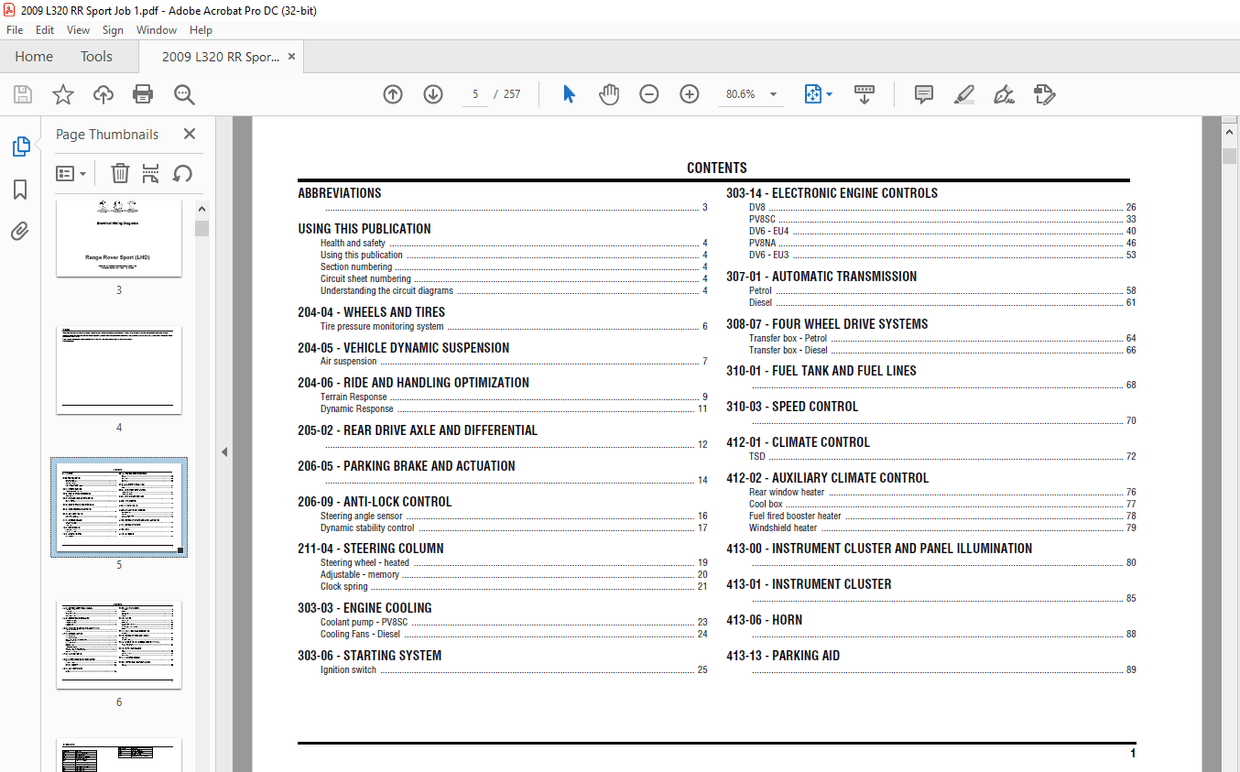Open the Attachments panel
This screenshot has width=1240, height=772.
pyautogui.click(x=20, y=231)
